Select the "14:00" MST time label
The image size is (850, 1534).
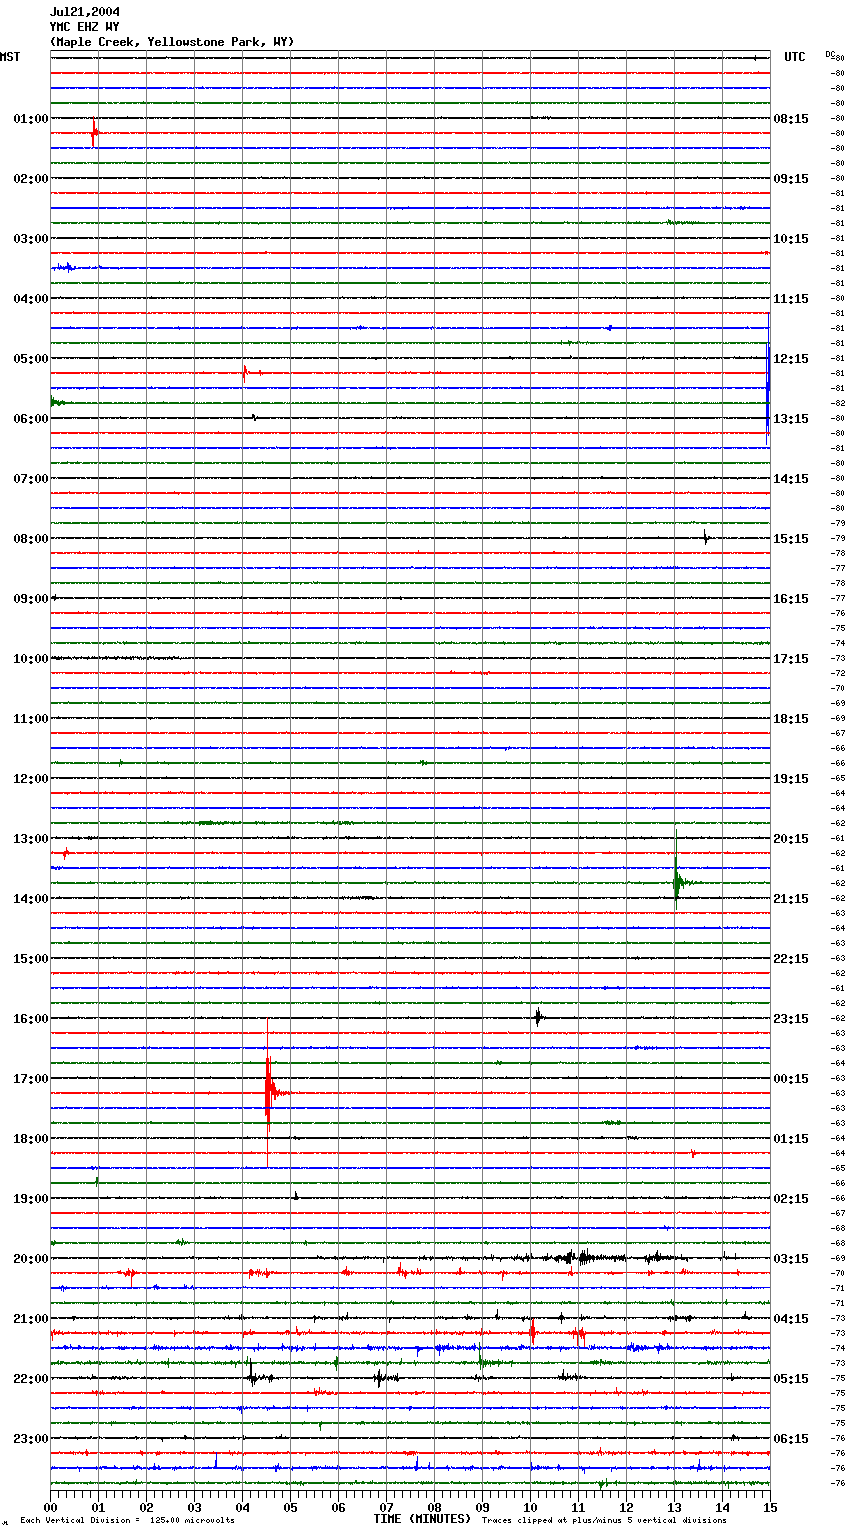pos(31,899)
